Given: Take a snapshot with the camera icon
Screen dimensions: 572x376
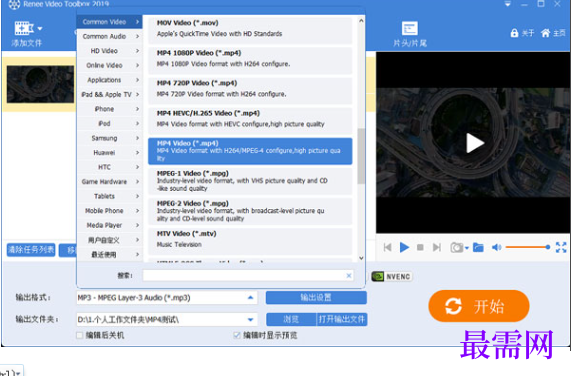Looking at the screenshot, I should point(457,248).
